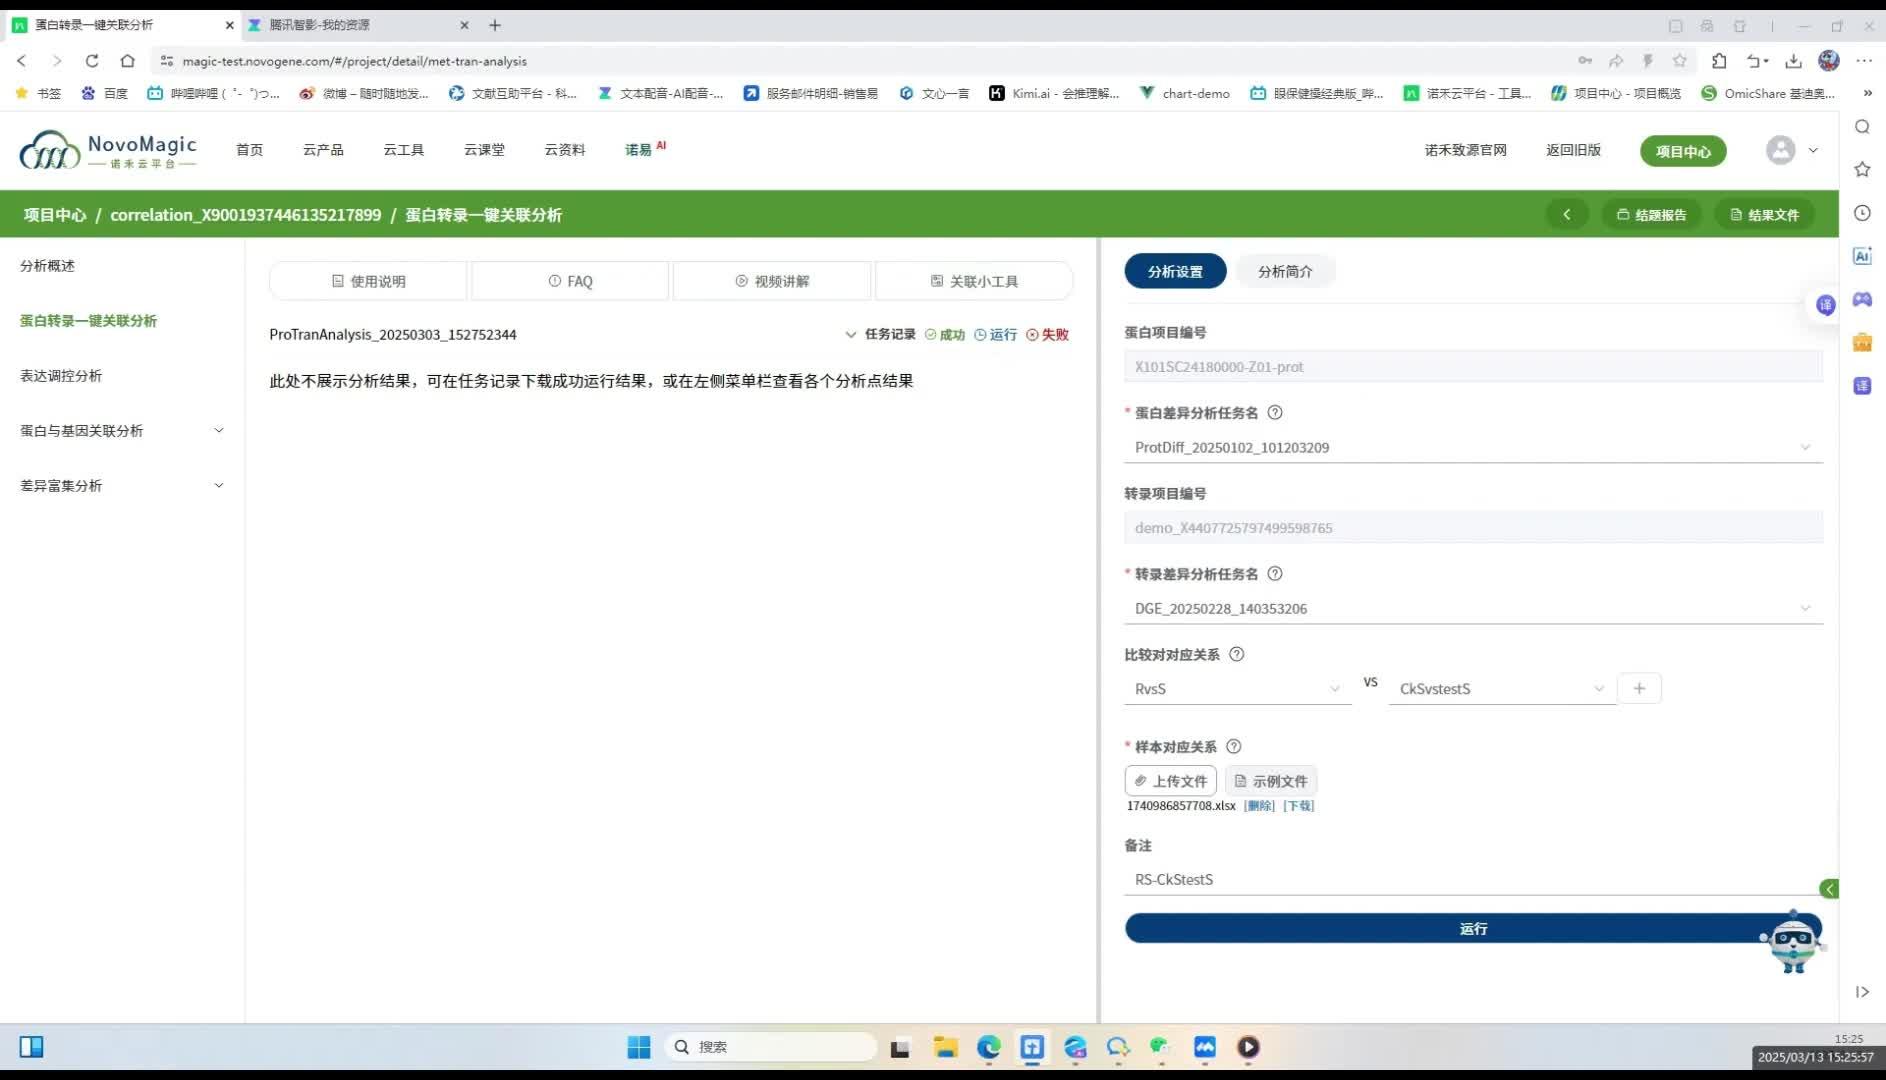Viewport: 1886px width, 1080px height.
Task: Click the 运行 run button
Action: point(1472,928)
